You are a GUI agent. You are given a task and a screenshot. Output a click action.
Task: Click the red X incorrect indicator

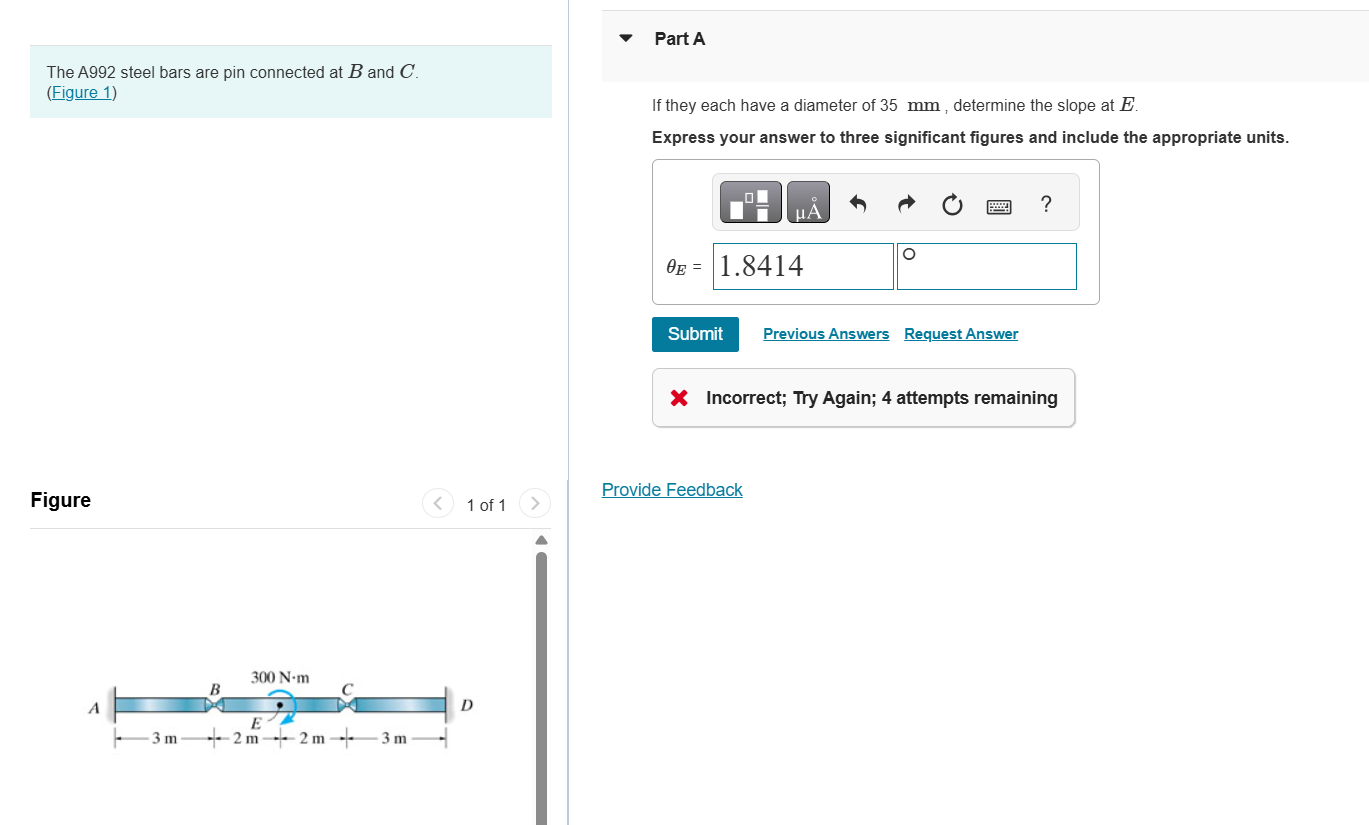click(679, 397)
